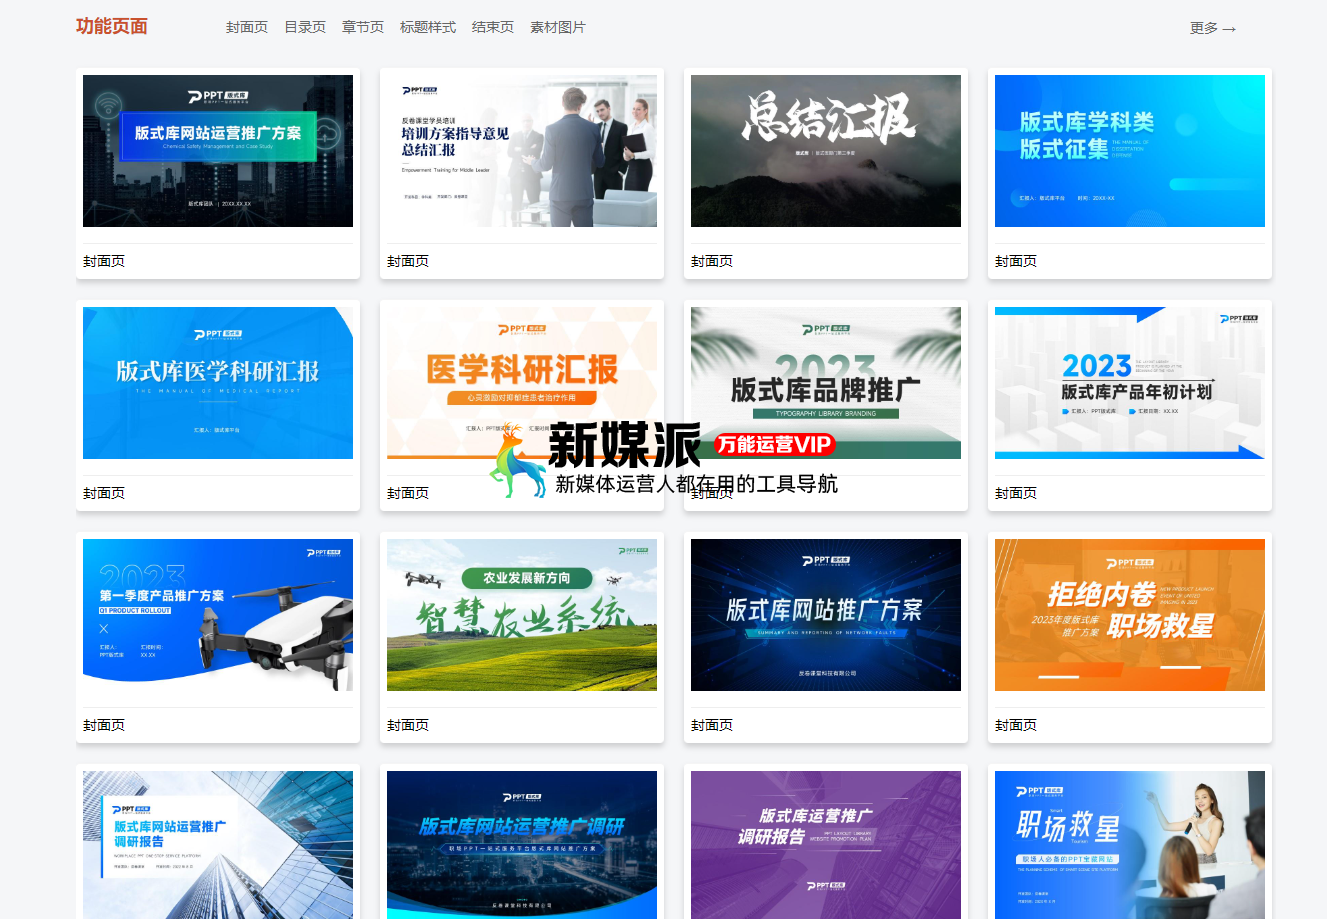Go to the 结束页 tab
Screen dimensions: 1327x919
point(493,27)
